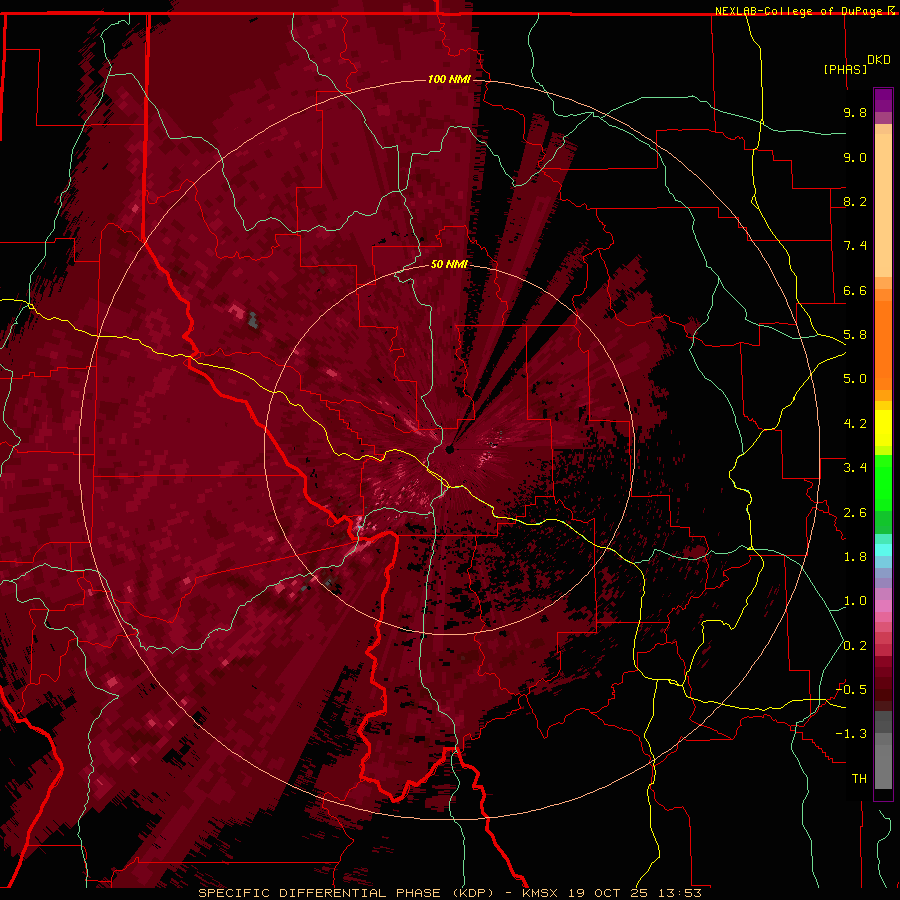Select the 50 NMI range ring label

tap(449, 264)
